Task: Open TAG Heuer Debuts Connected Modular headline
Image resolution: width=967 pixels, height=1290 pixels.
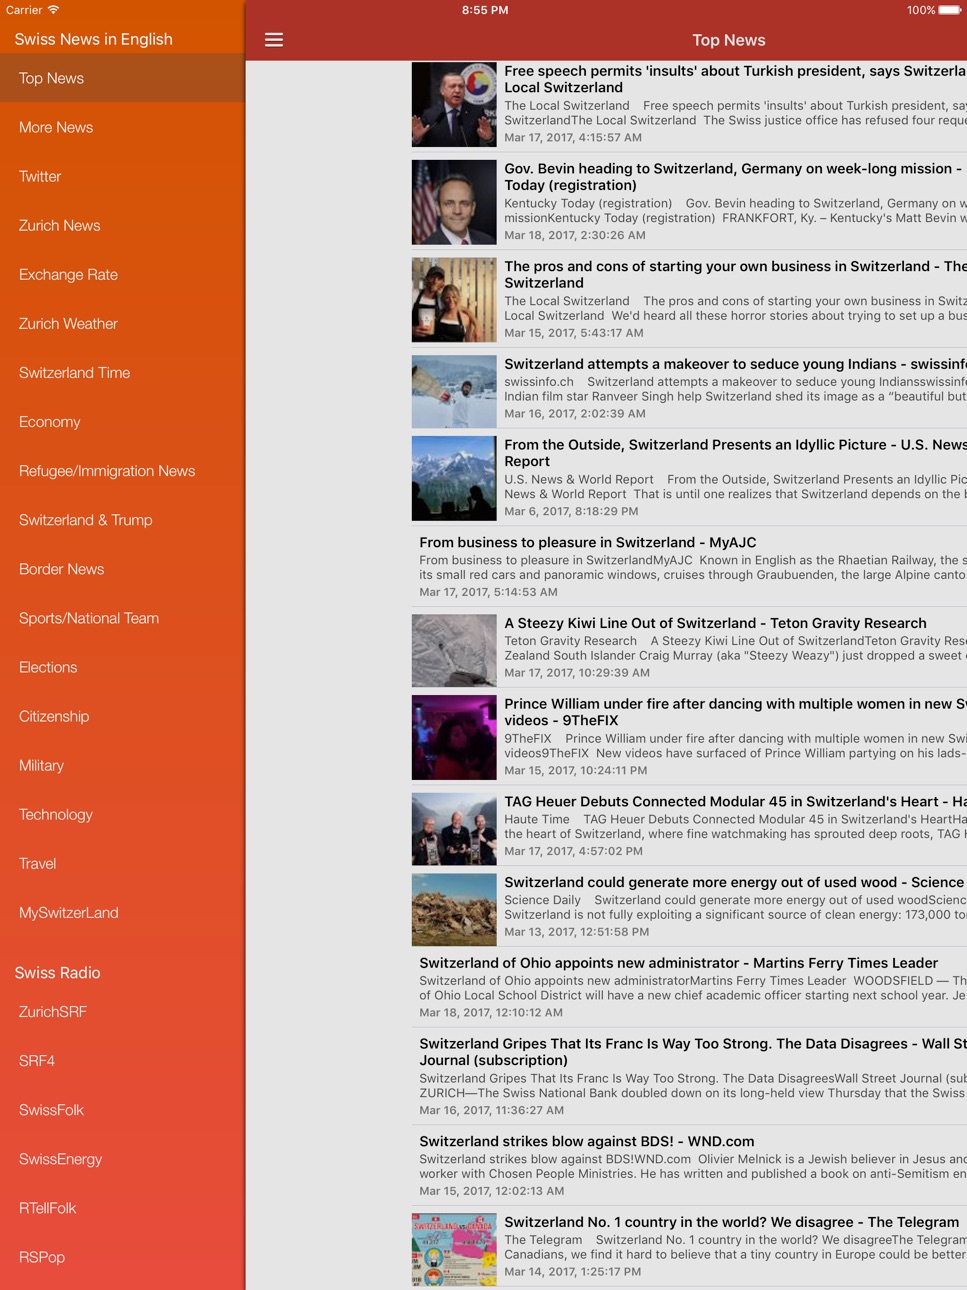Action: pos(735,801)
